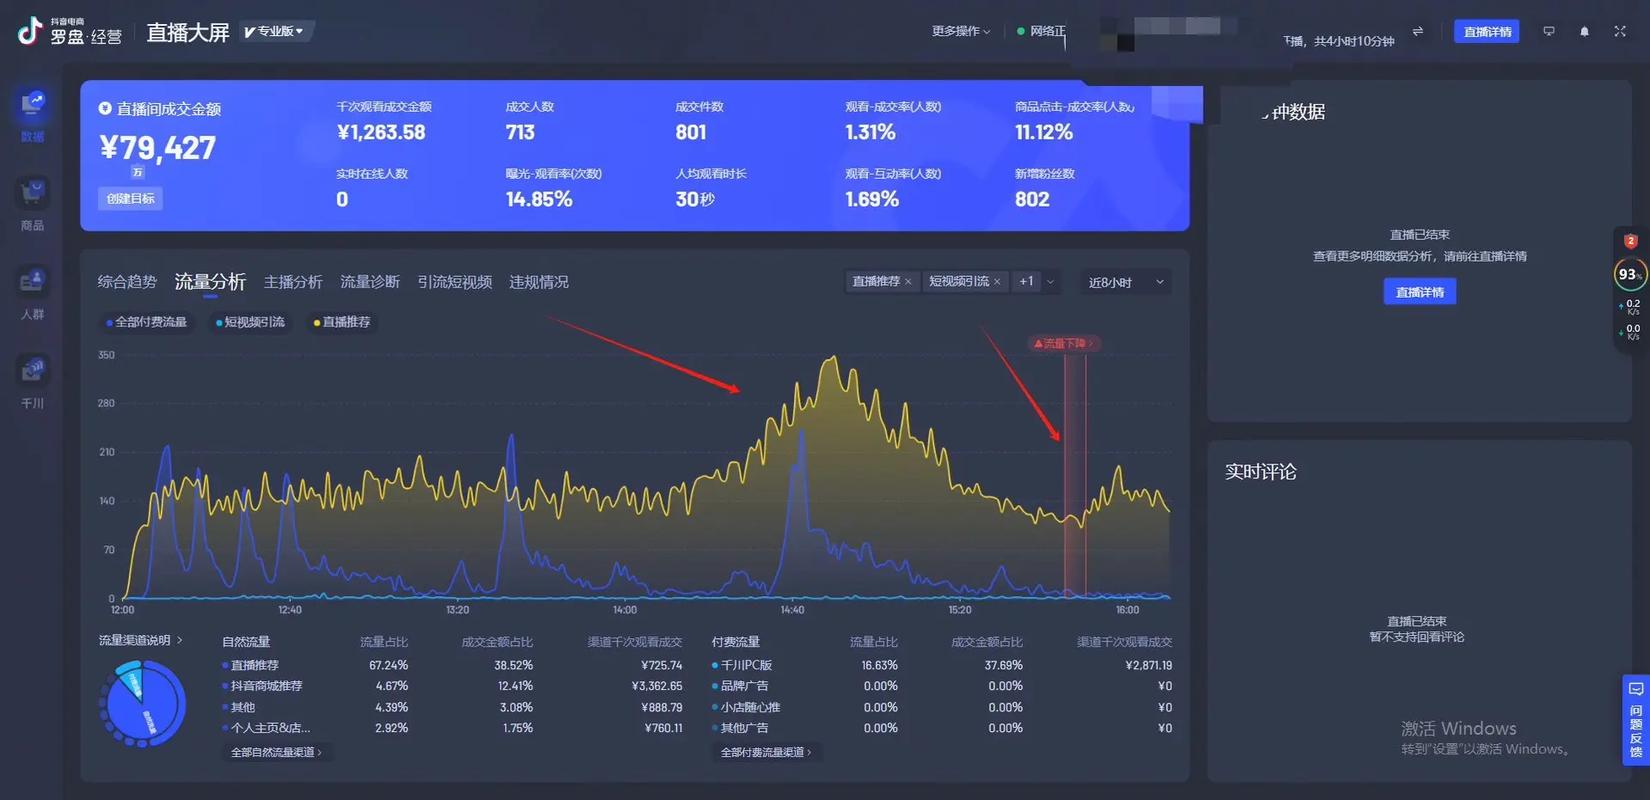
Task: Switch to the 流量诊断 tab
Action: click(370, 282)
